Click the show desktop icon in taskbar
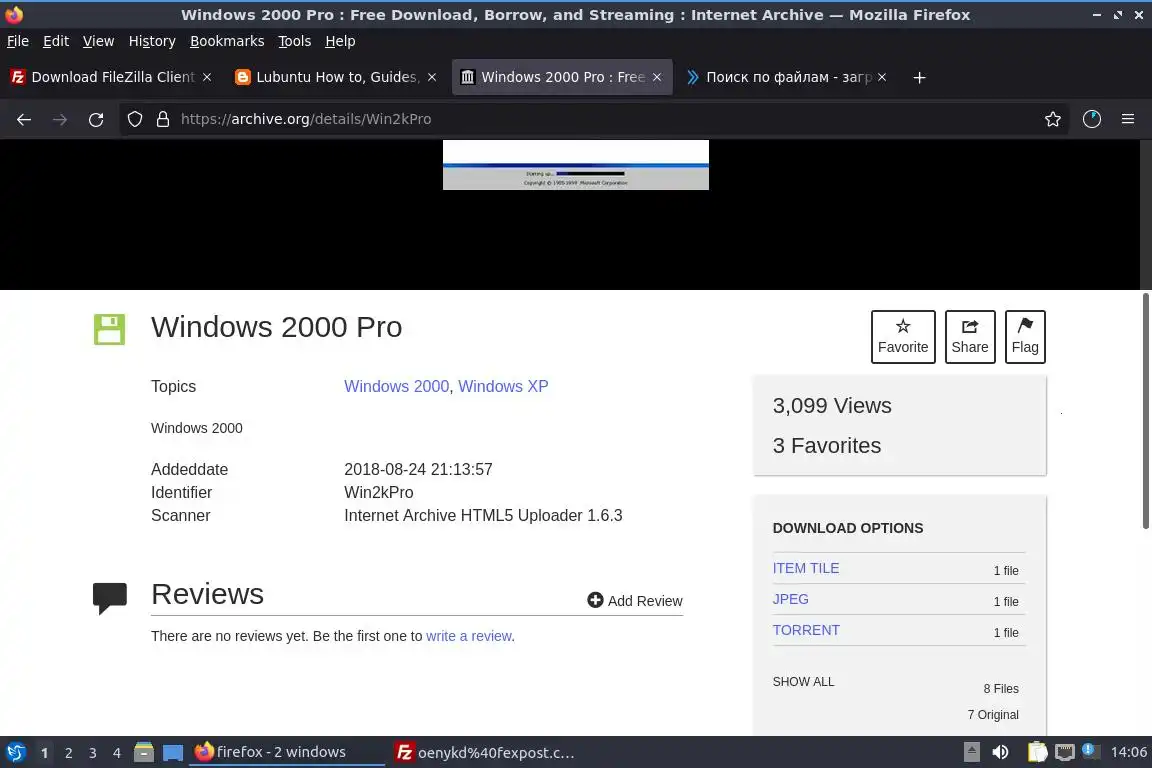This screenshot has height=768, width=1152. click(x=173, y=753)
